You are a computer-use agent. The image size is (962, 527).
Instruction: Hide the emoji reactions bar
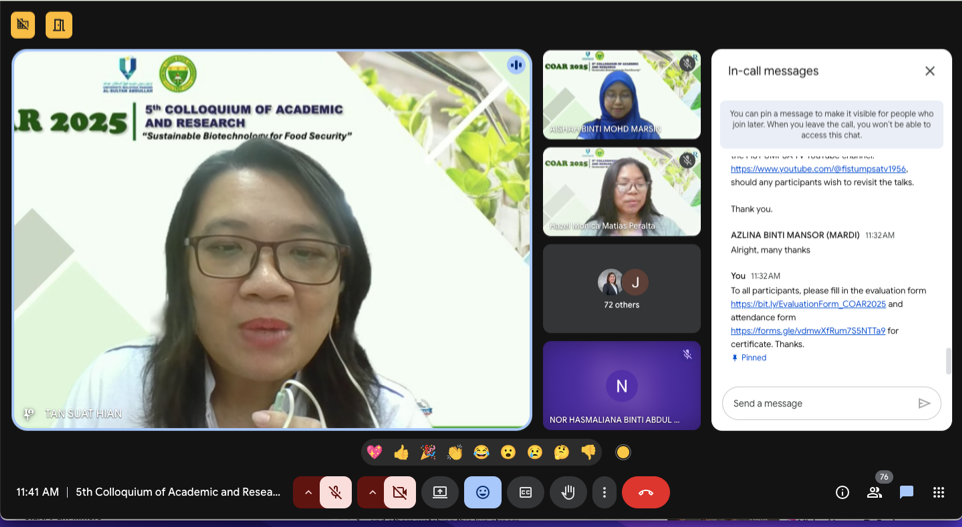coord(483,492)
